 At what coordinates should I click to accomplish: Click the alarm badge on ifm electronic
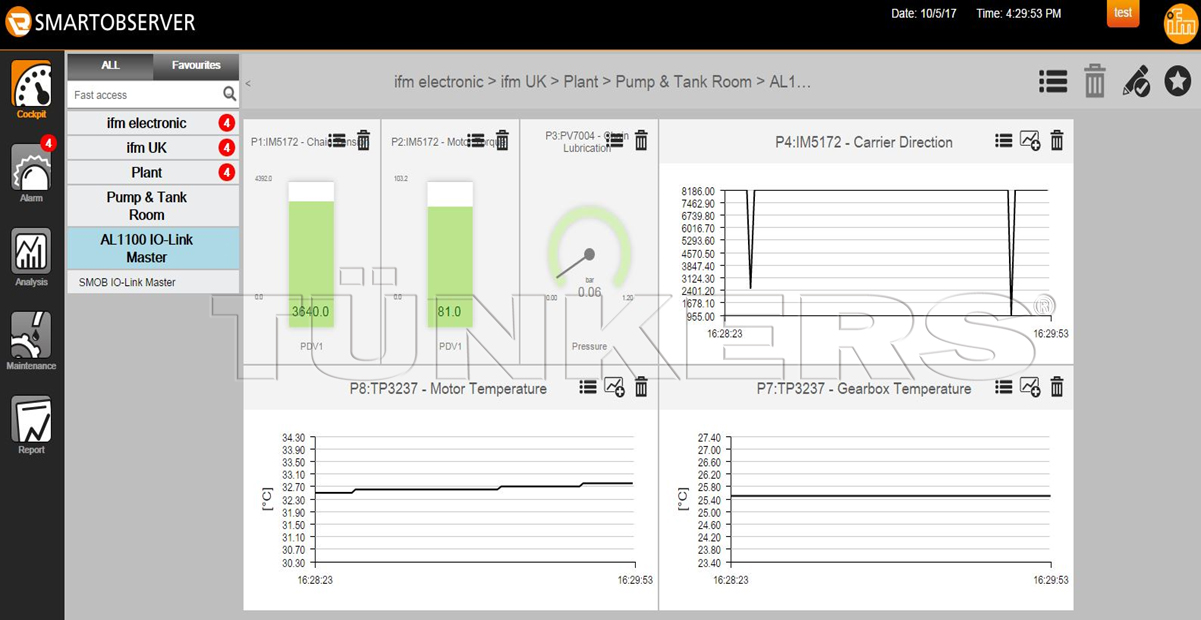click(x=227, y=123)
